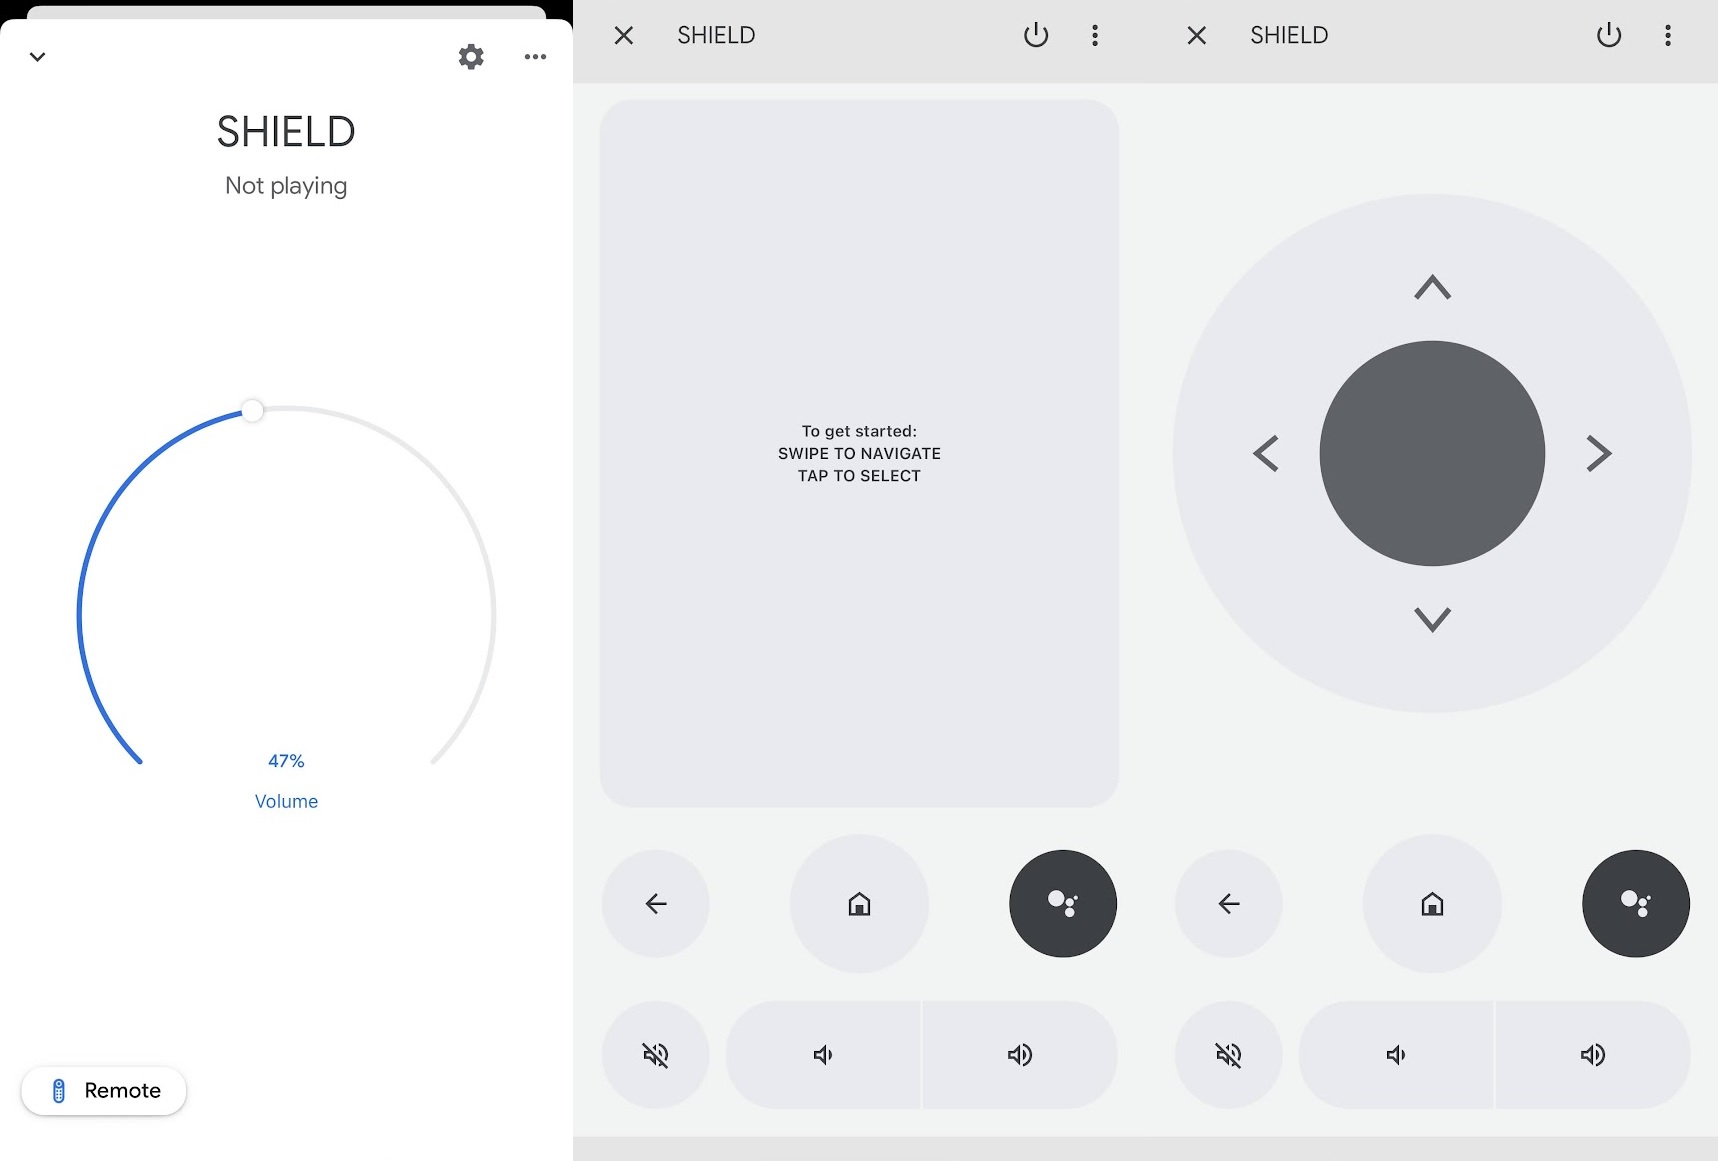Lower volume in the touchpad remote
1718x1161 pixels.
tap(823, 1055)
